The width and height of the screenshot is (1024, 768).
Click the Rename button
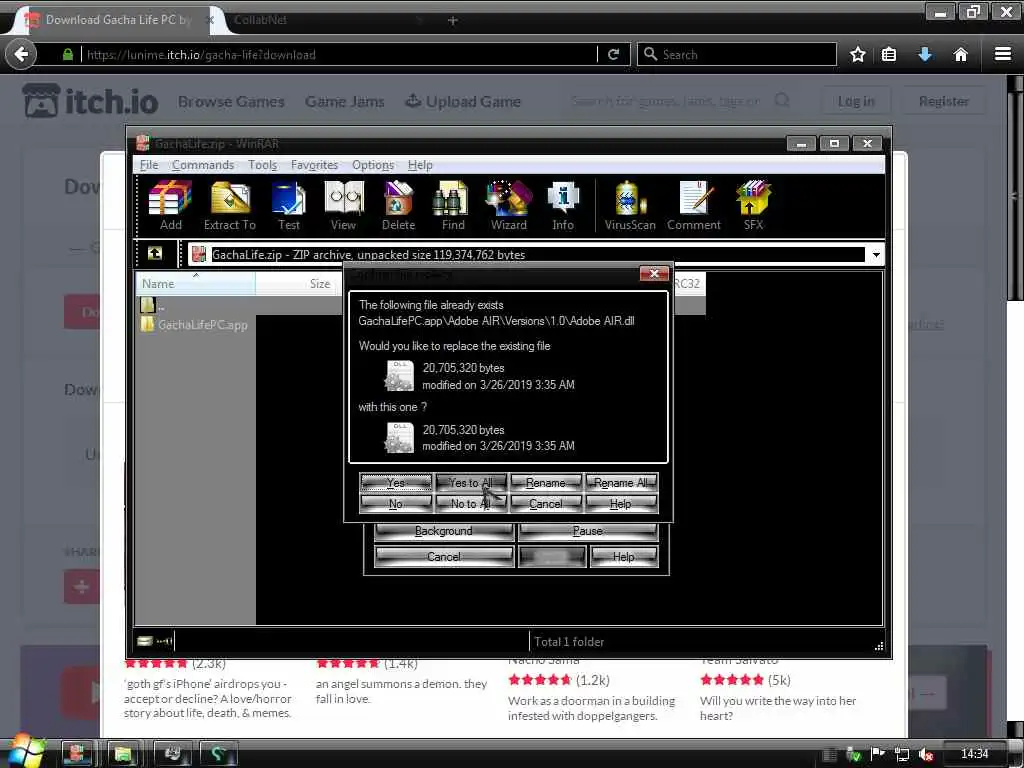tap(546, 483)
